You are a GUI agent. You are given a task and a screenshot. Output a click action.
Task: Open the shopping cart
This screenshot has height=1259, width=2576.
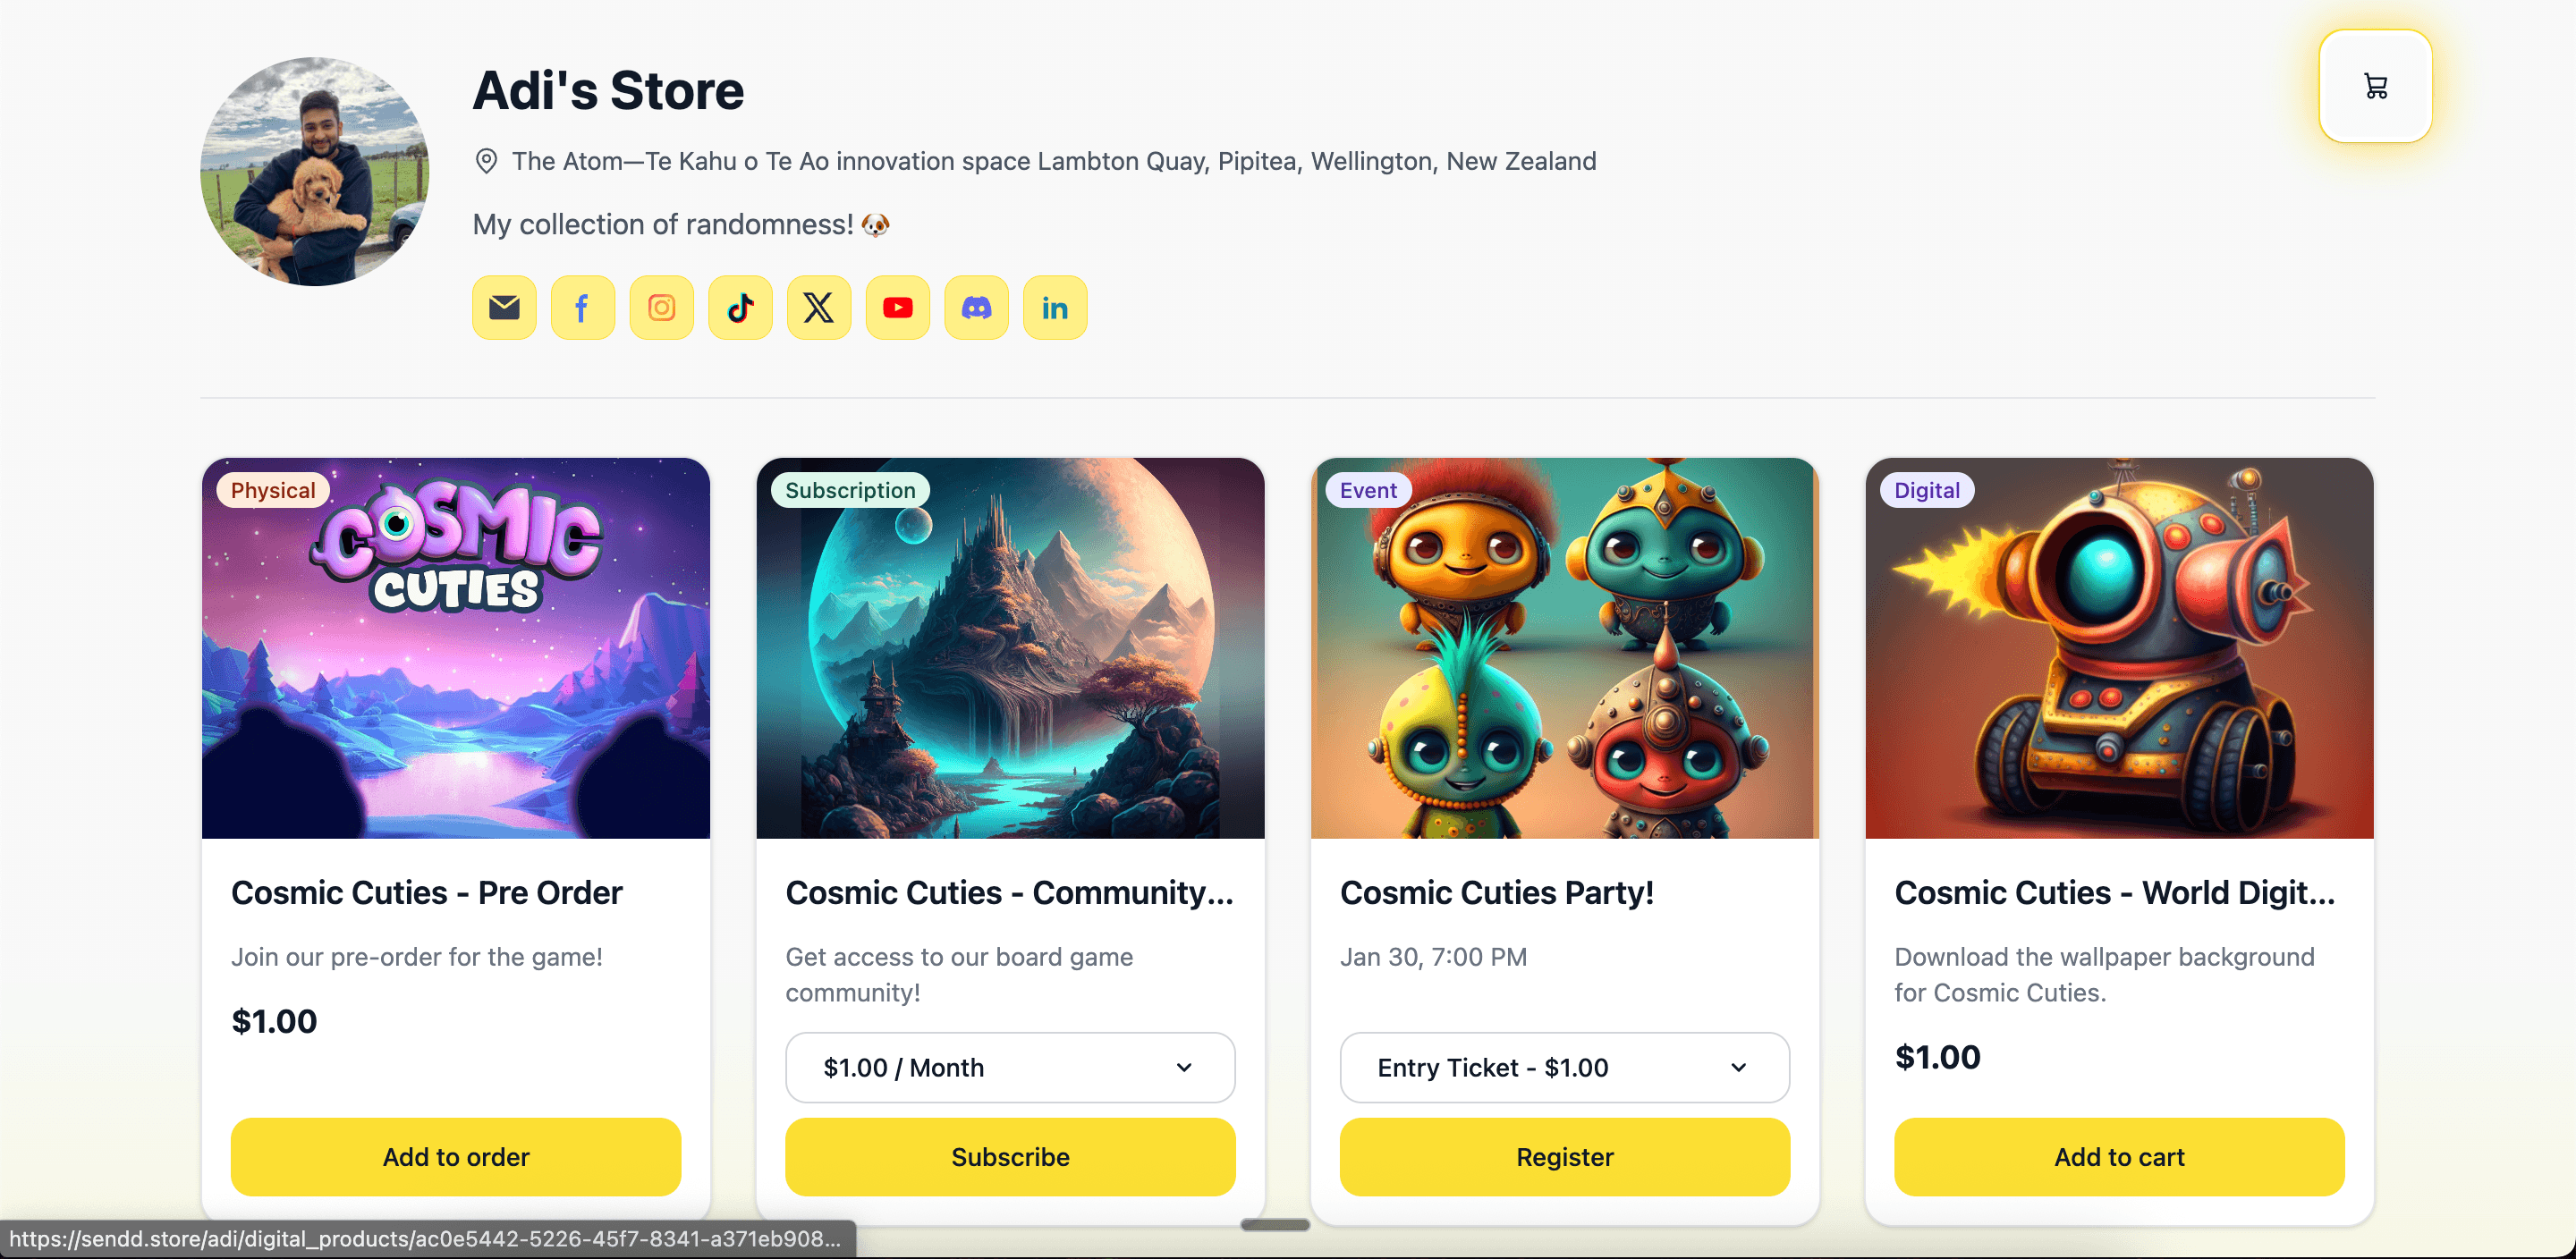tap(2375, 86)
